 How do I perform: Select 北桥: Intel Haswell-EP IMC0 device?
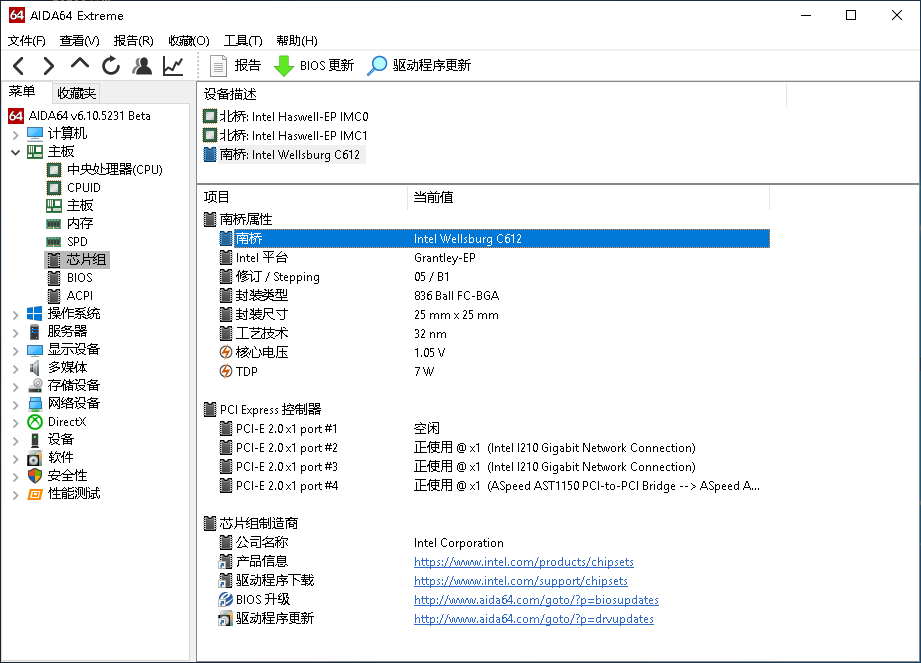(x=285, y=116)
